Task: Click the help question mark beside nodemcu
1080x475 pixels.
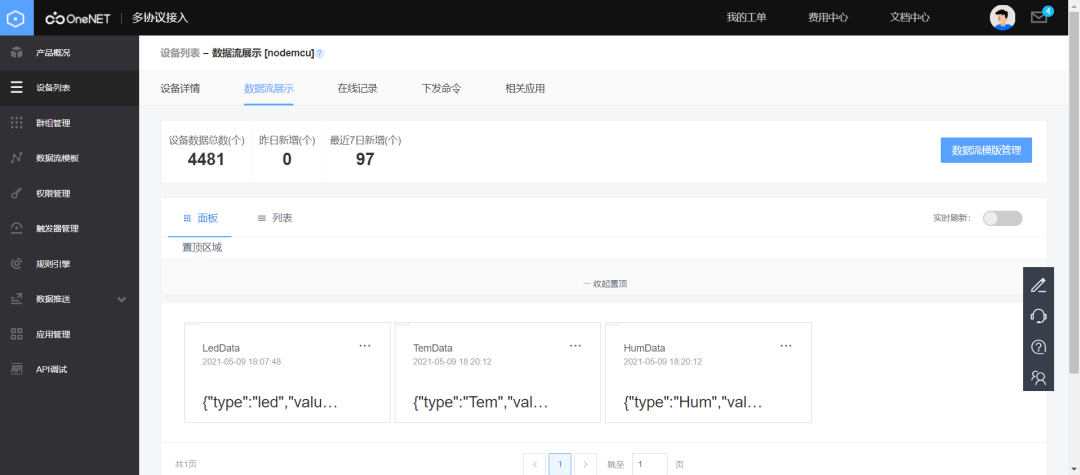Action: (x=320, y=54)
